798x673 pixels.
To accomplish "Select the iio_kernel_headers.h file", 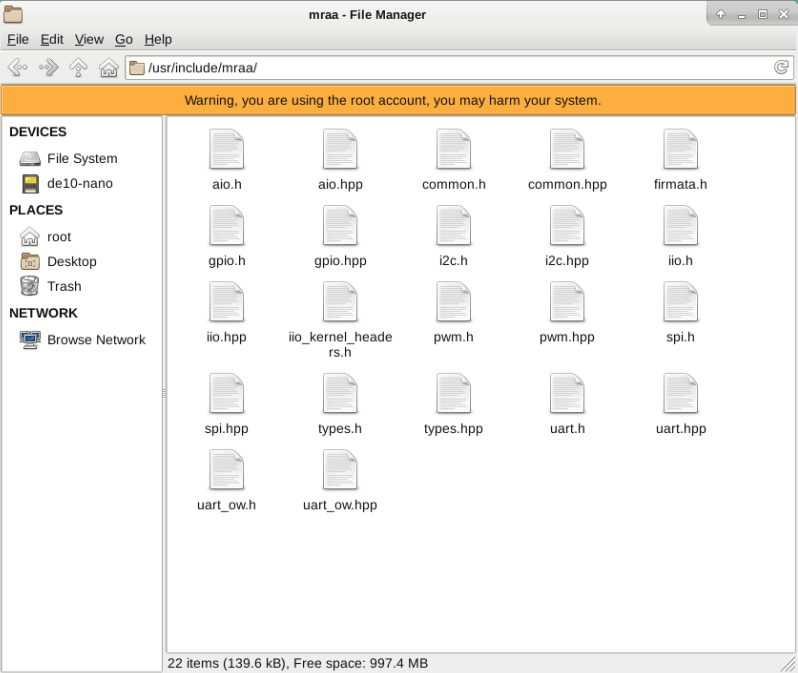I will coord(340,303).
